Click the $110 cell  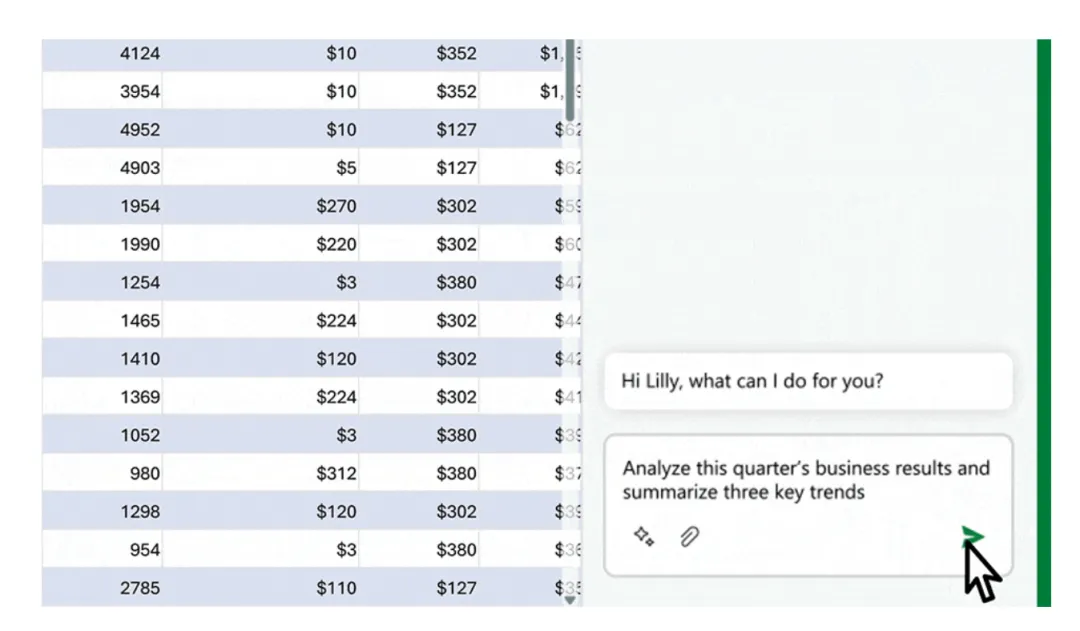[x=336, y=588]
